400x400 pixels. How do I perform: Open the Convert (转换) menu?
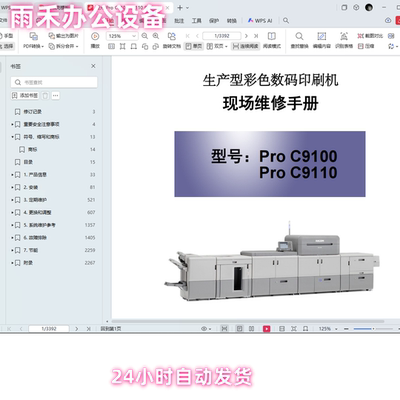tap(231, 21)
